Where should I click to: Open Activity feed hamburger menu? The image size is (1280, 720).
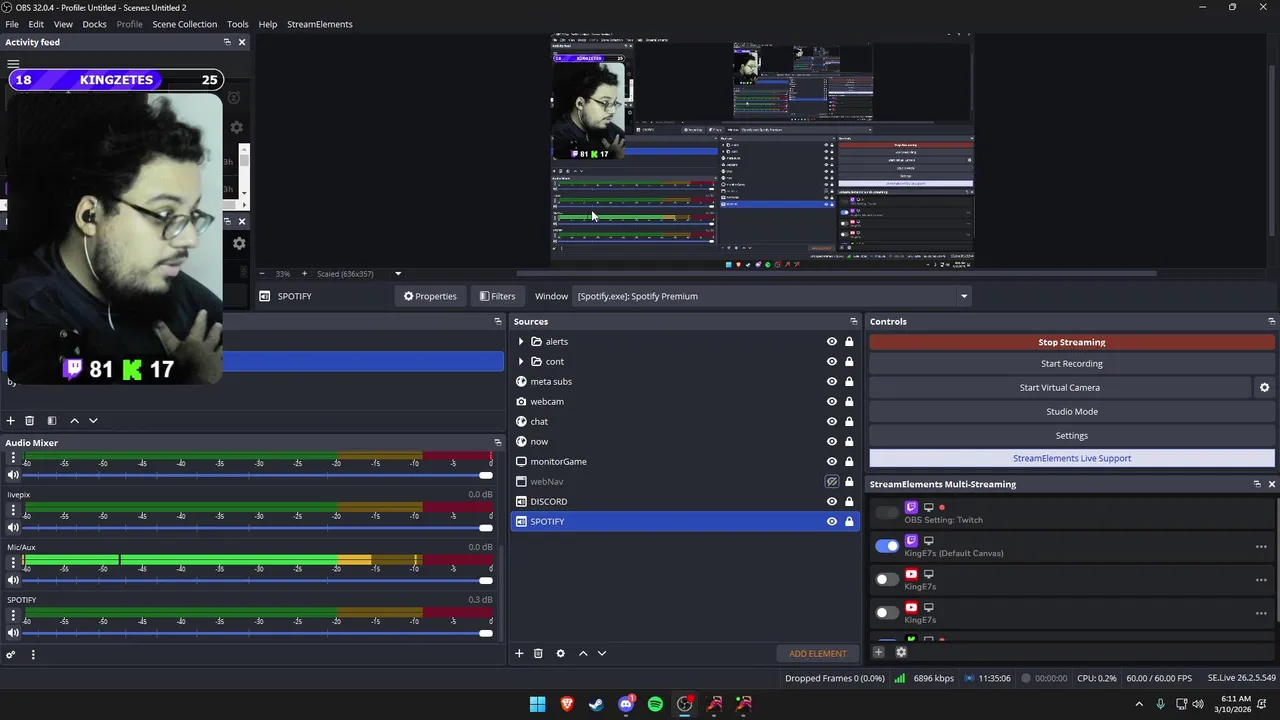(13, 64)
